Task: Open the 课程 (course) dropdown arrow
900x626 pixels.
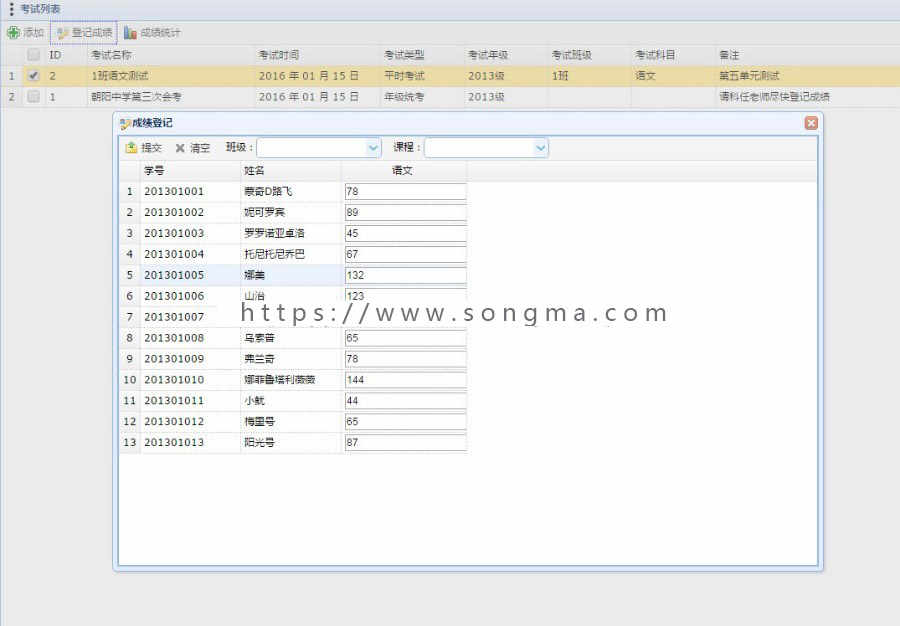Action: point(540,147)
